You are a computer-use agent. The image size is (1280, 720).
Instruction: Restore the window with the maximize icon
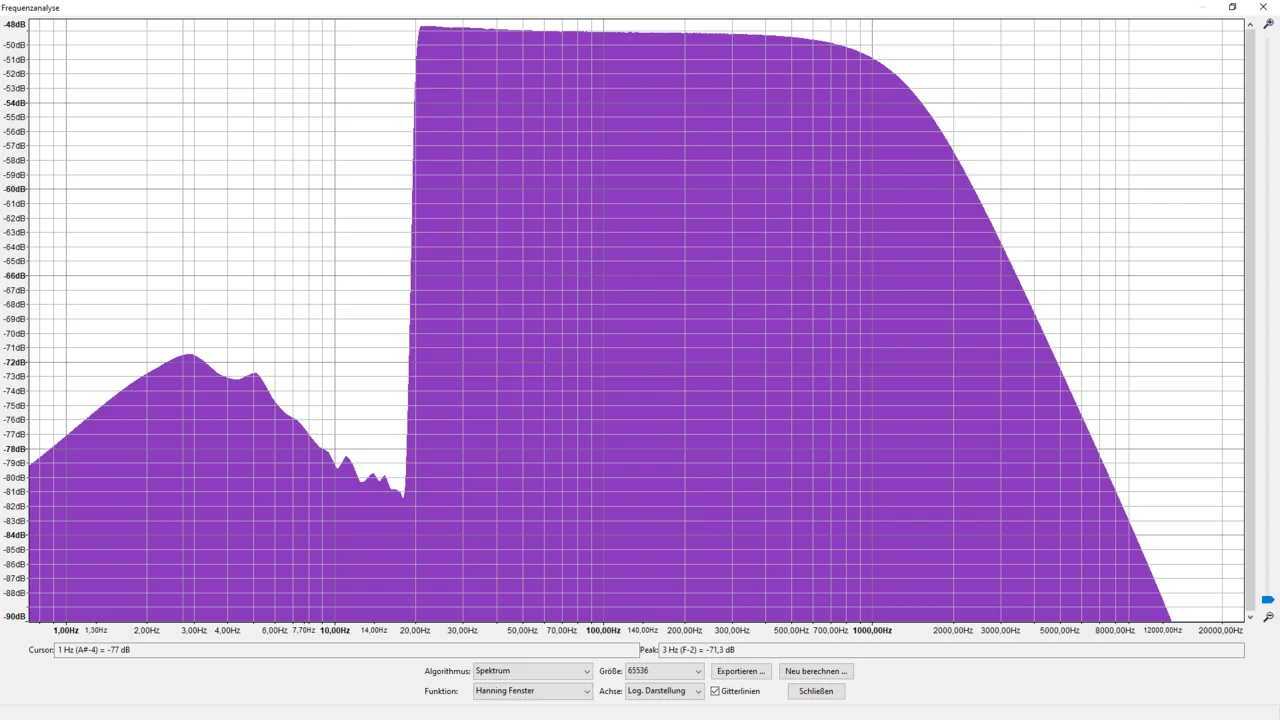tap(1232, 7)
